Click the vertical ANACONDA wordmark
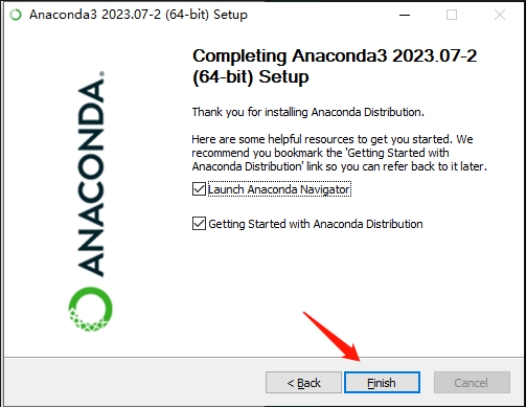 91,173
